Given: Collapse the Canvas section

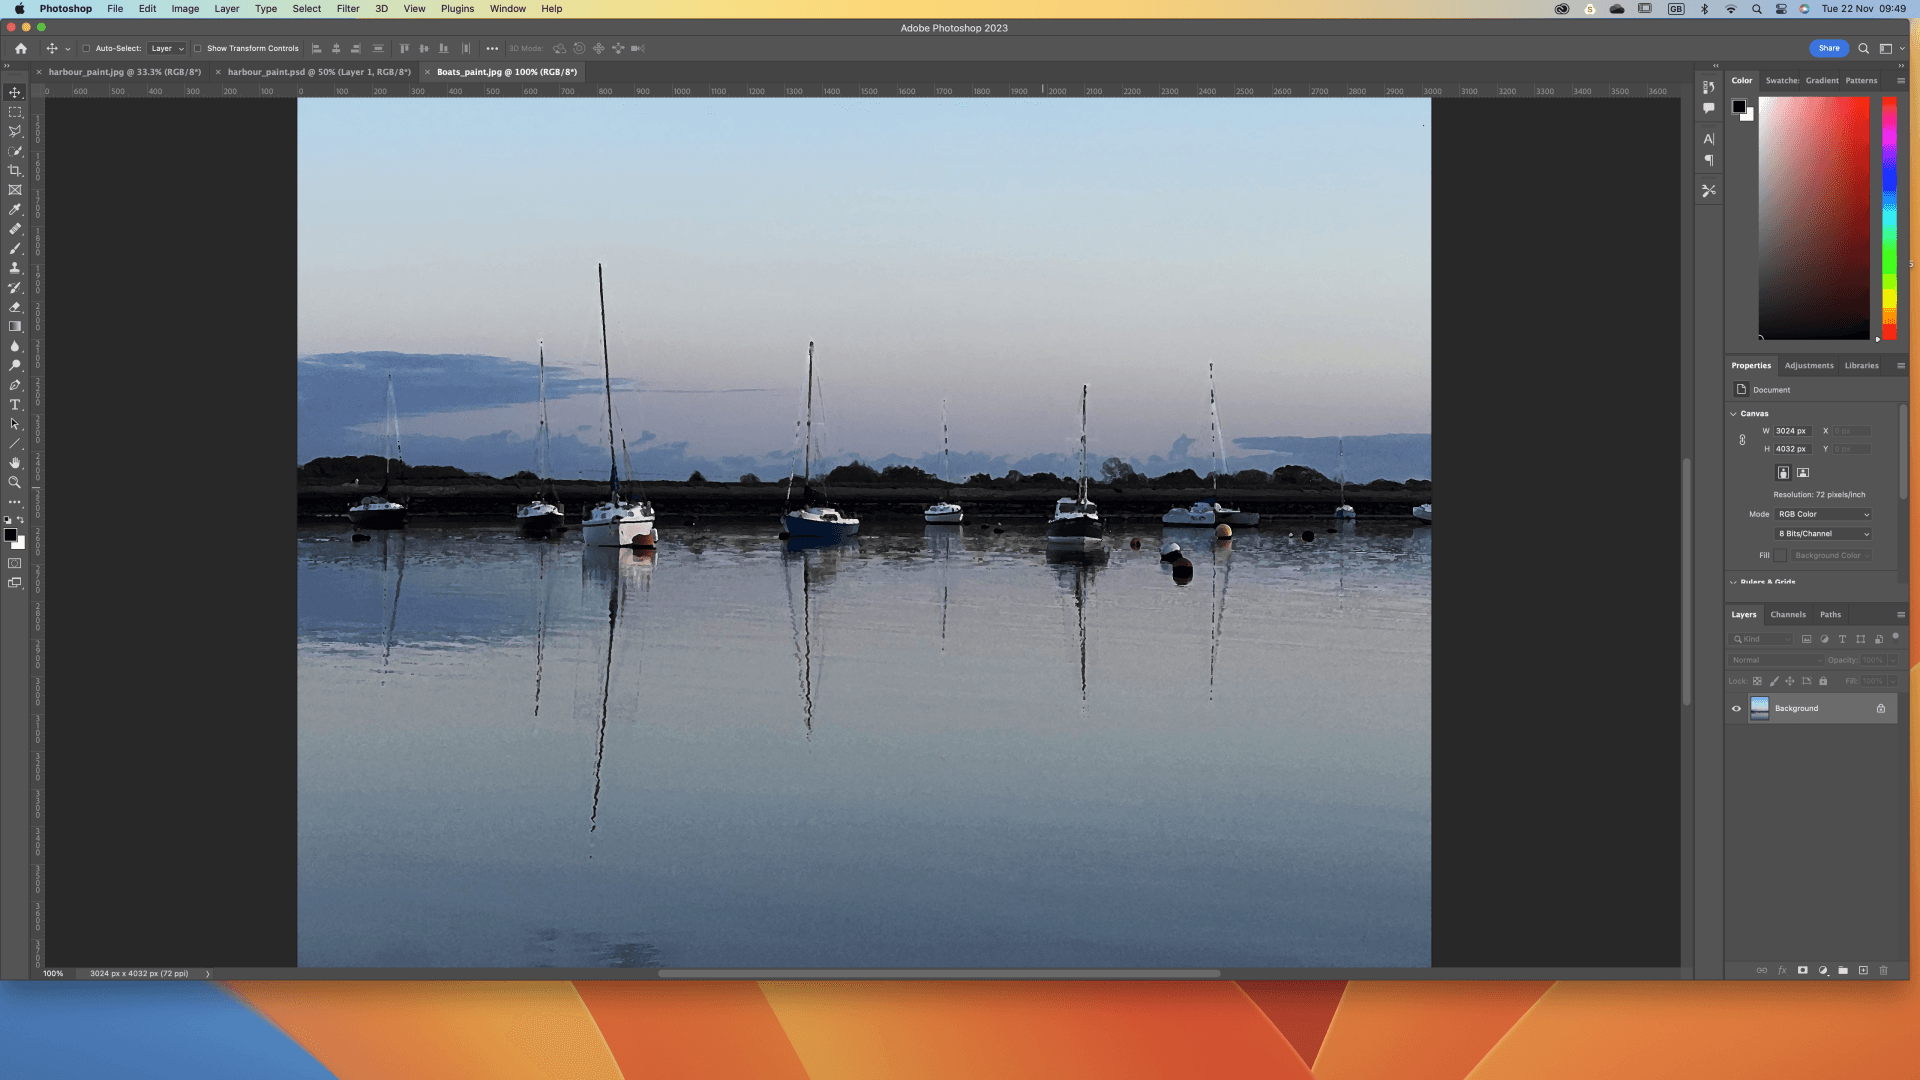Looking at the screenshot, I should [x=1733, y=414].
